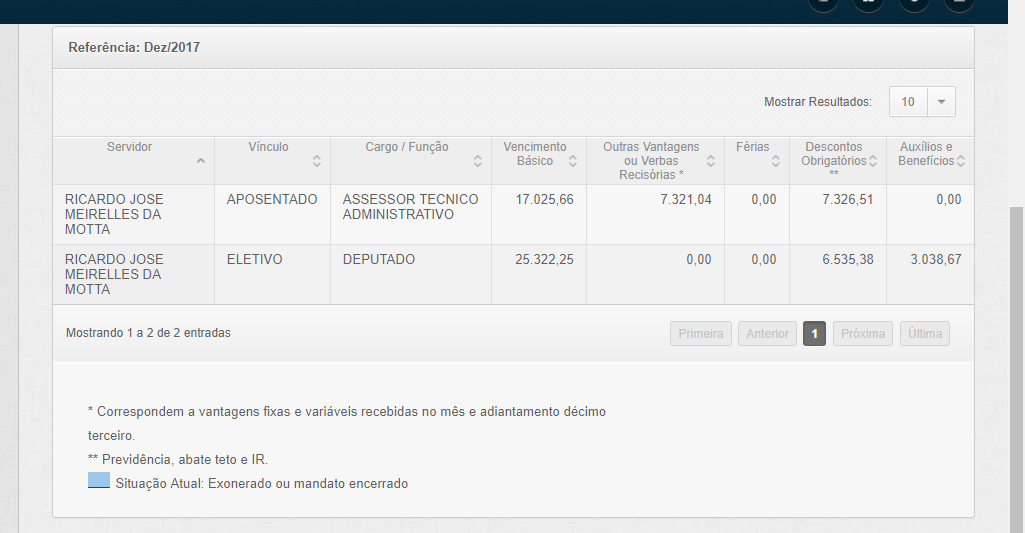1025x533 pixels.
Task: Jump to Última page
Action: tap(924, 334)
